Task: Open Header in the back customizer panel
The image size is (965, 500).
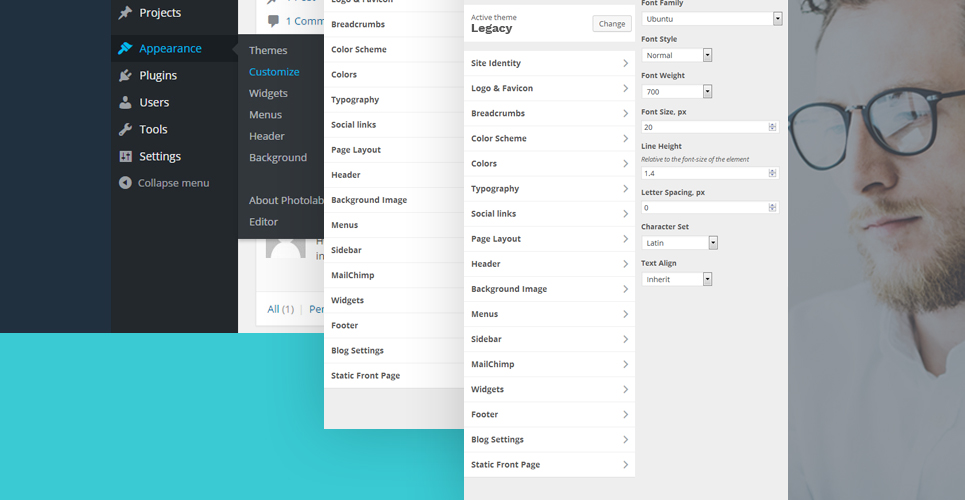Action: [x=394, y=175]
